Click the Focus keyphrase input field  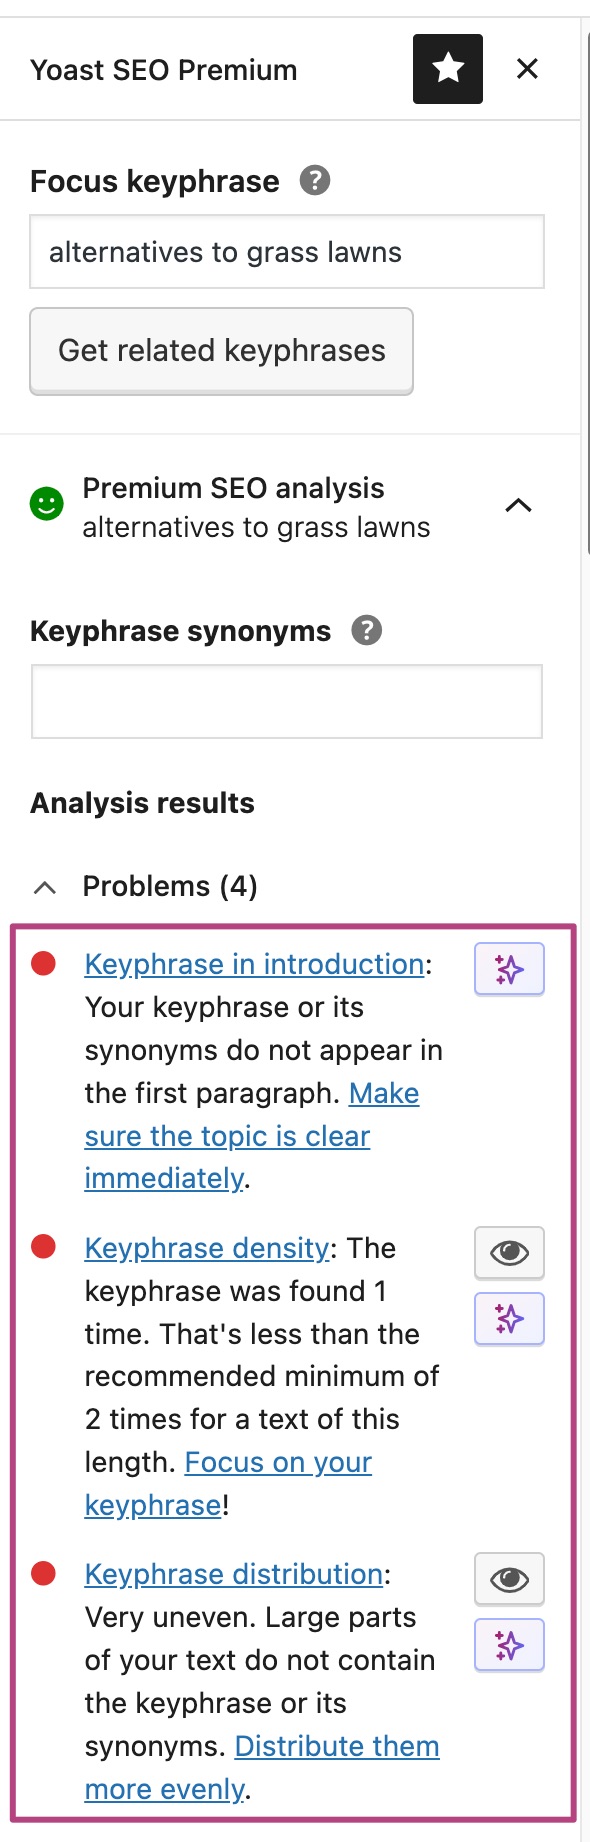287,252
